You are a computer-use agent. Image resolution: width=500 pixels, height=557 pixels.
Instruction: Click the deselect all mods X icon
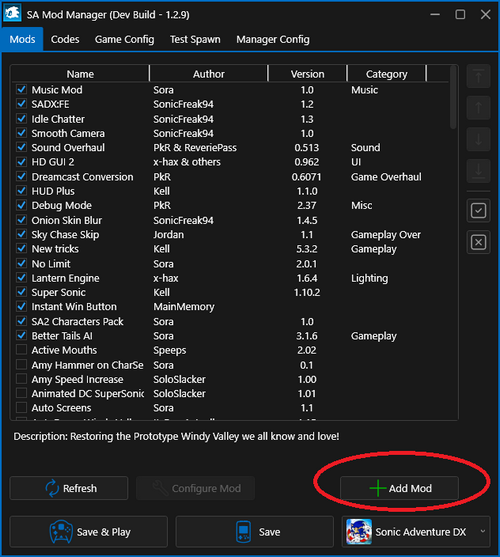coord(478,242)
